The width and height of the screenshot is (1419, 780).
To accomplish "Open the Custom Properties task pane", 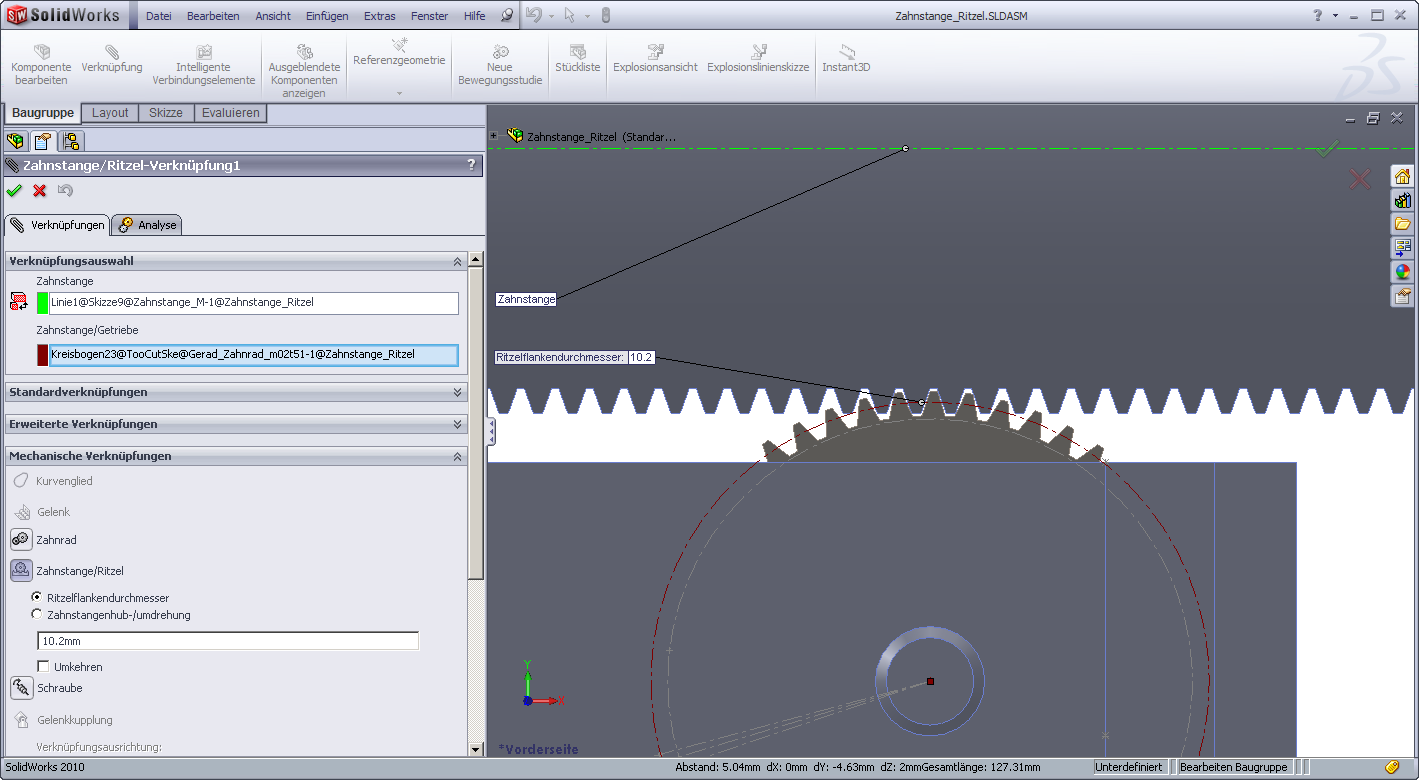I will tap(1402, 295).
